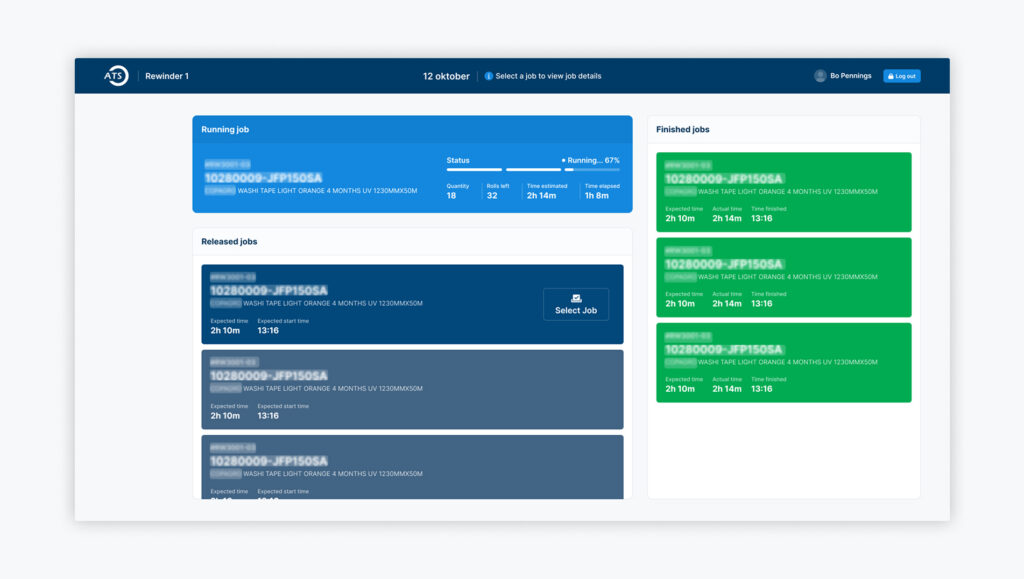Open the first finished job card

783,192
